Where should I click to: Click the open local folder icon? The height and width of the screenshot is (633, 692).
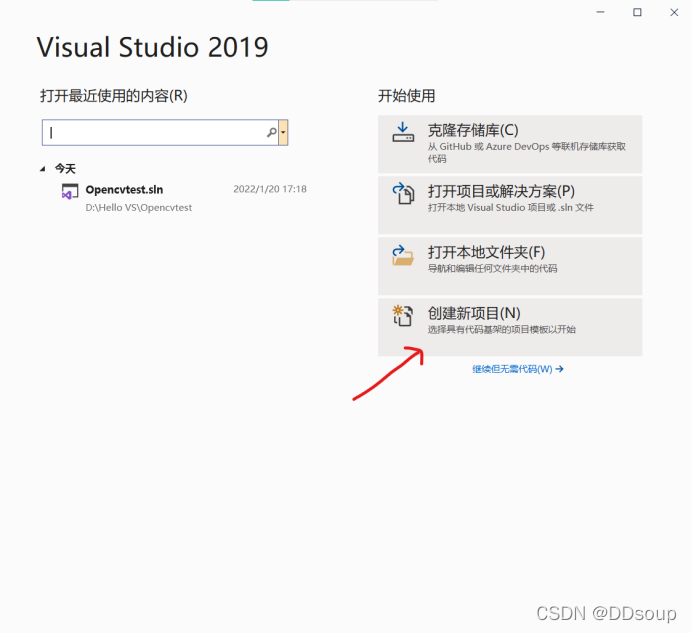coord(403,255)
